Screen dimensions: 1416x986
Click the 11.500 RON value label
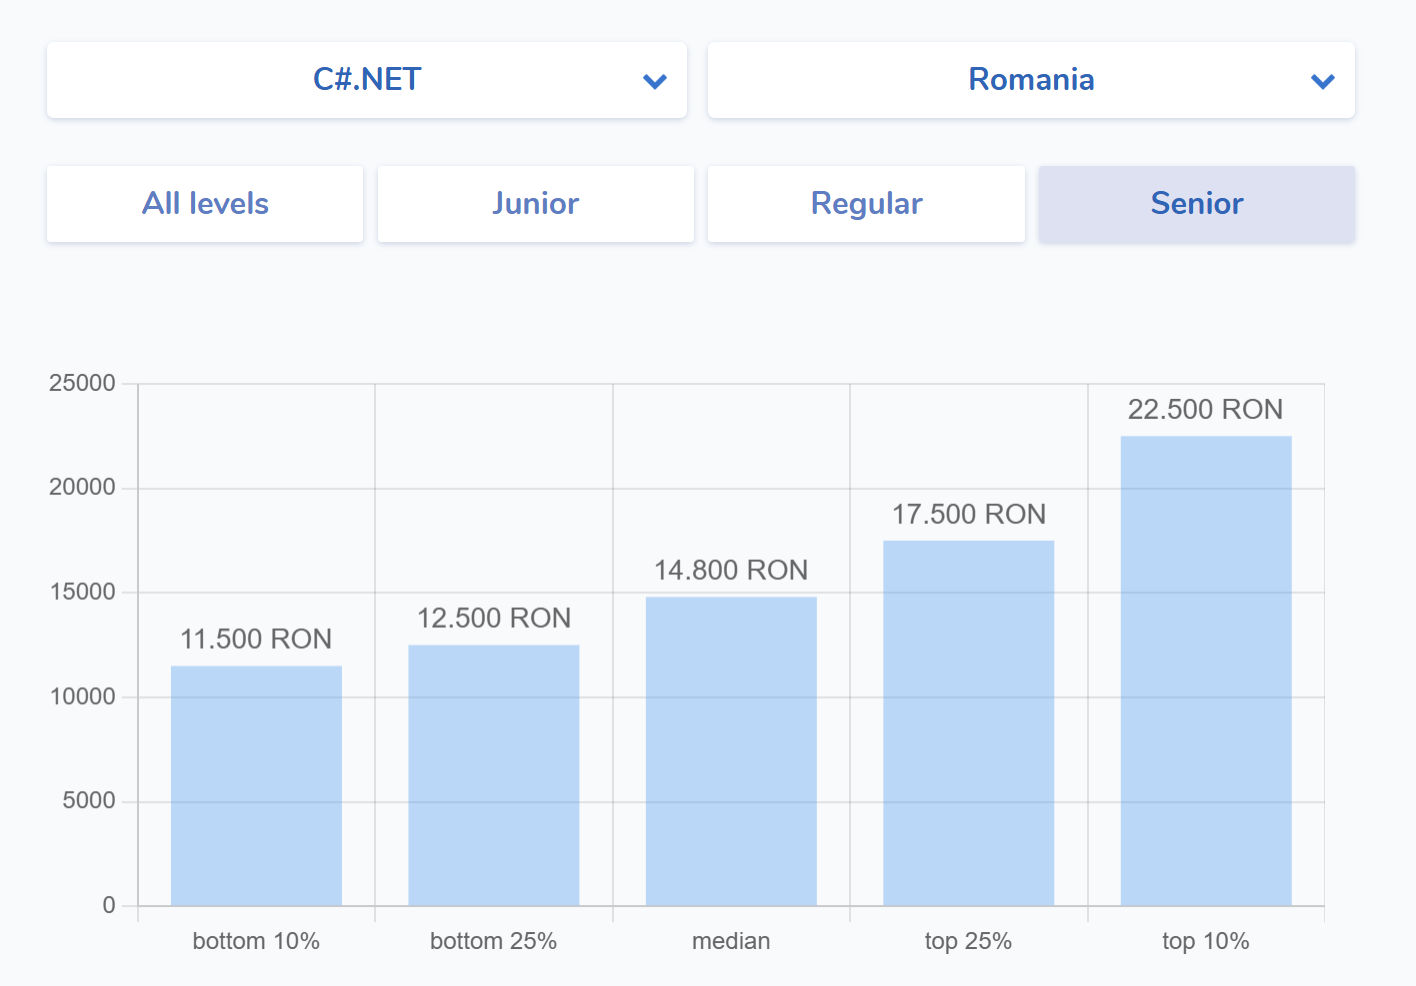[256, 640]
